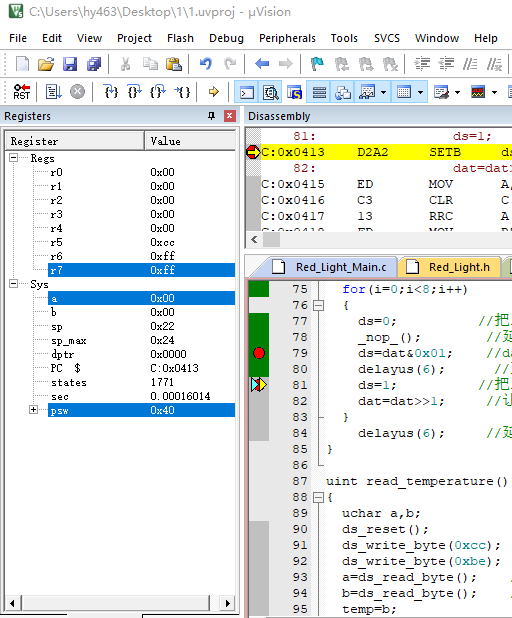The width and height of the screenshot is (512, 618).
Task: Click the Redo icon
Action: pyautogui.click(x=230, y=63)
